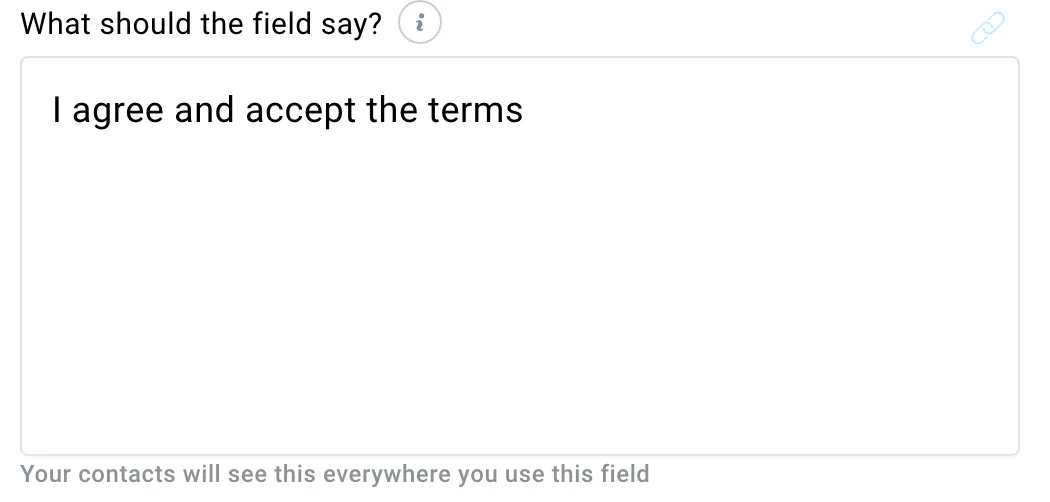The height and width of the screenshot is (502, 1050).
Task: Click the word "What" in the field label
Action: point(56,24)
